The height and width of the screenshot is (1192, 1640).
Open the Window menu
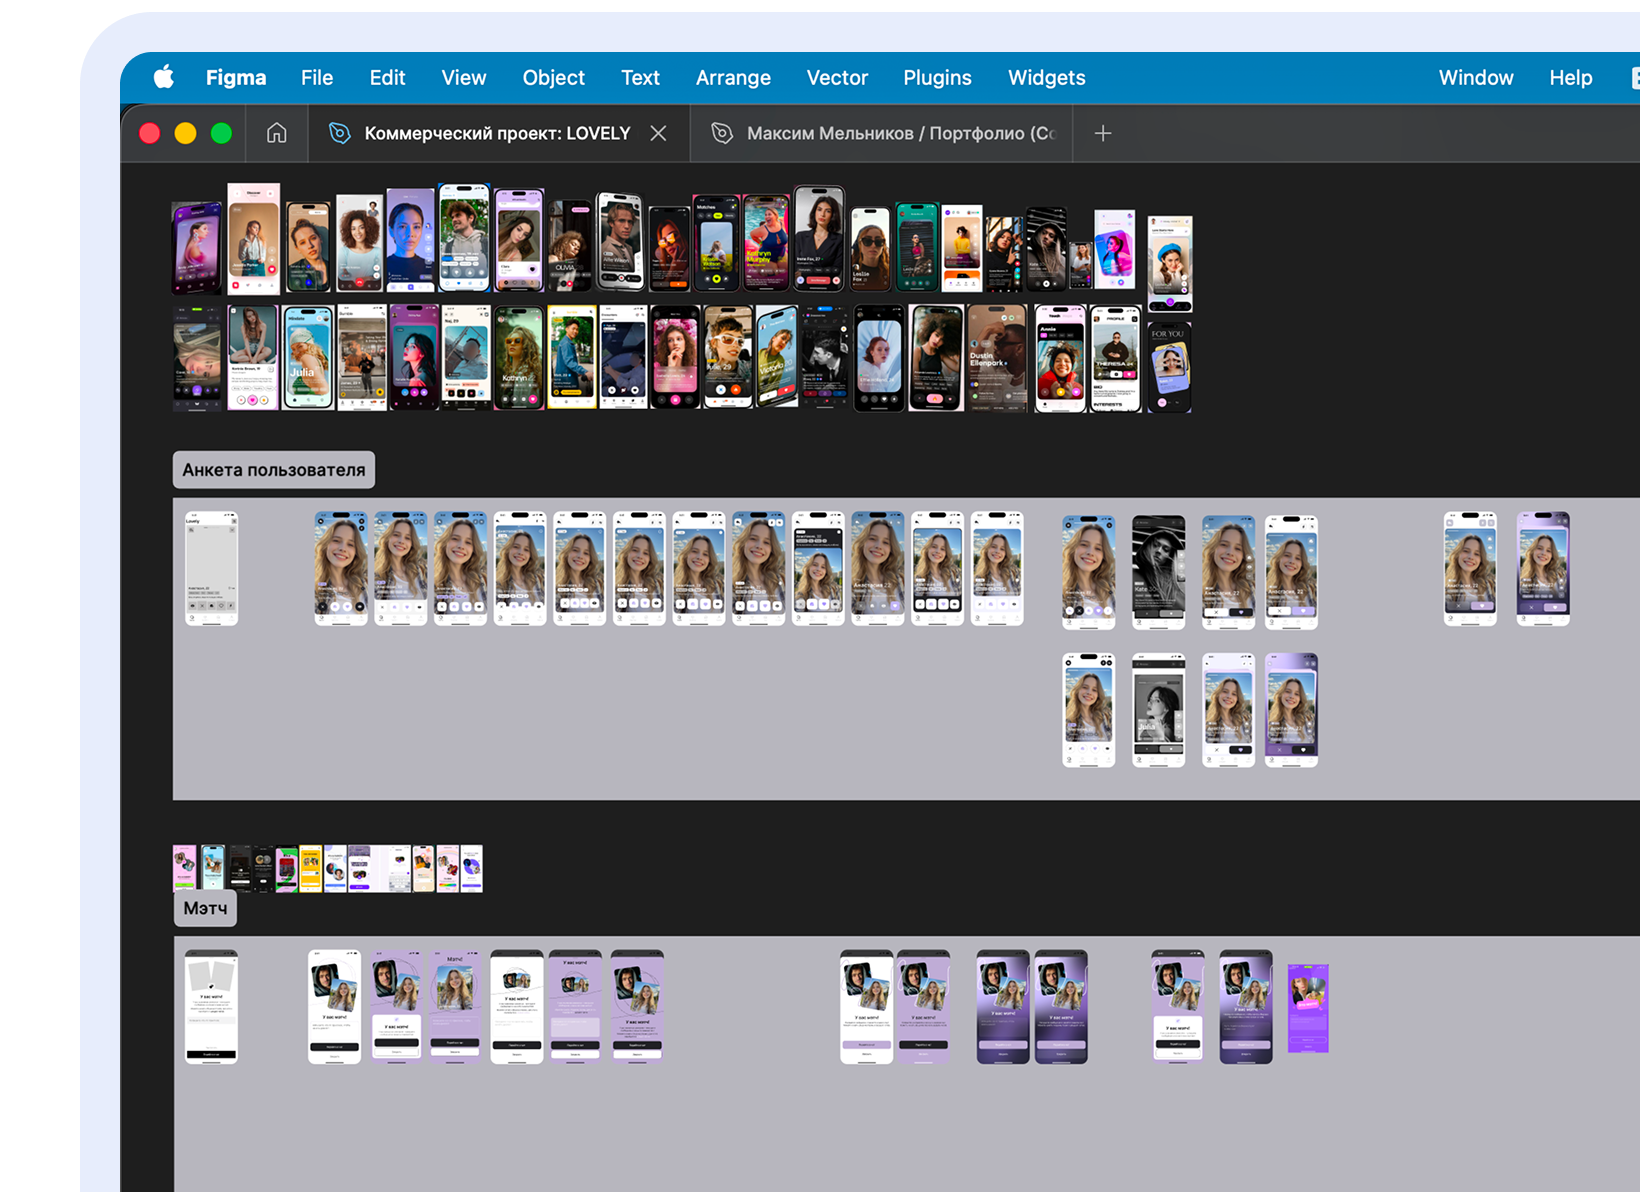pos(1475,77)
